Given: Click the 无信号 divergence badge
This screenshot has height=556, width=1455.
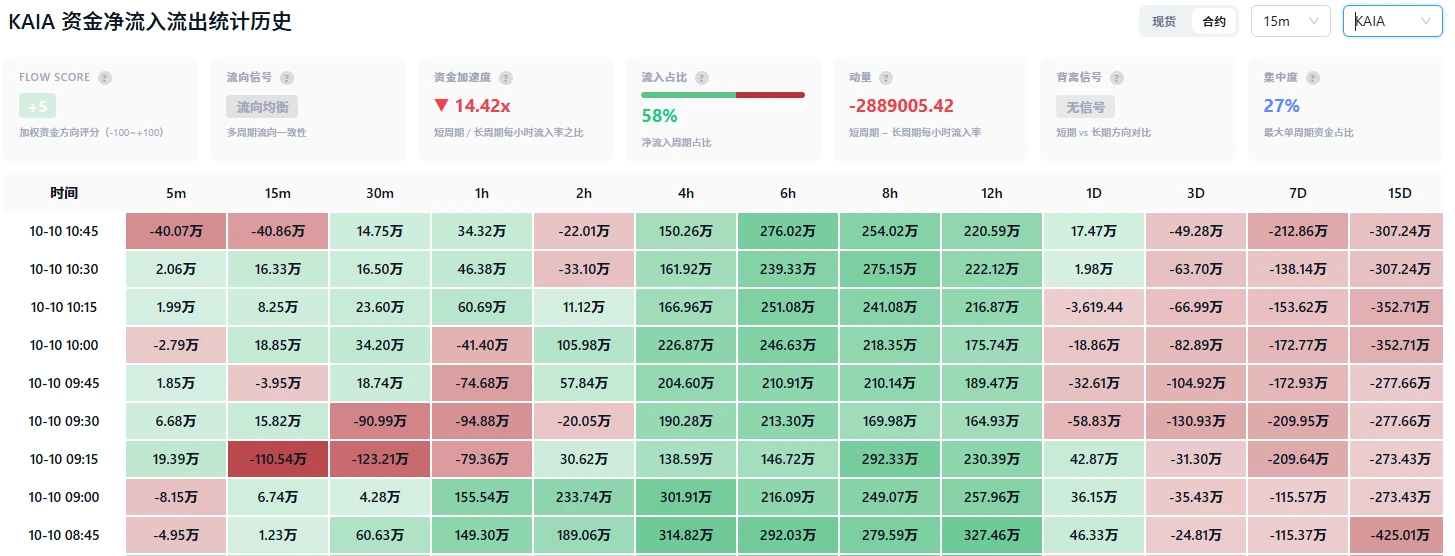Looking at the screenshot, I should (1085, 106).
